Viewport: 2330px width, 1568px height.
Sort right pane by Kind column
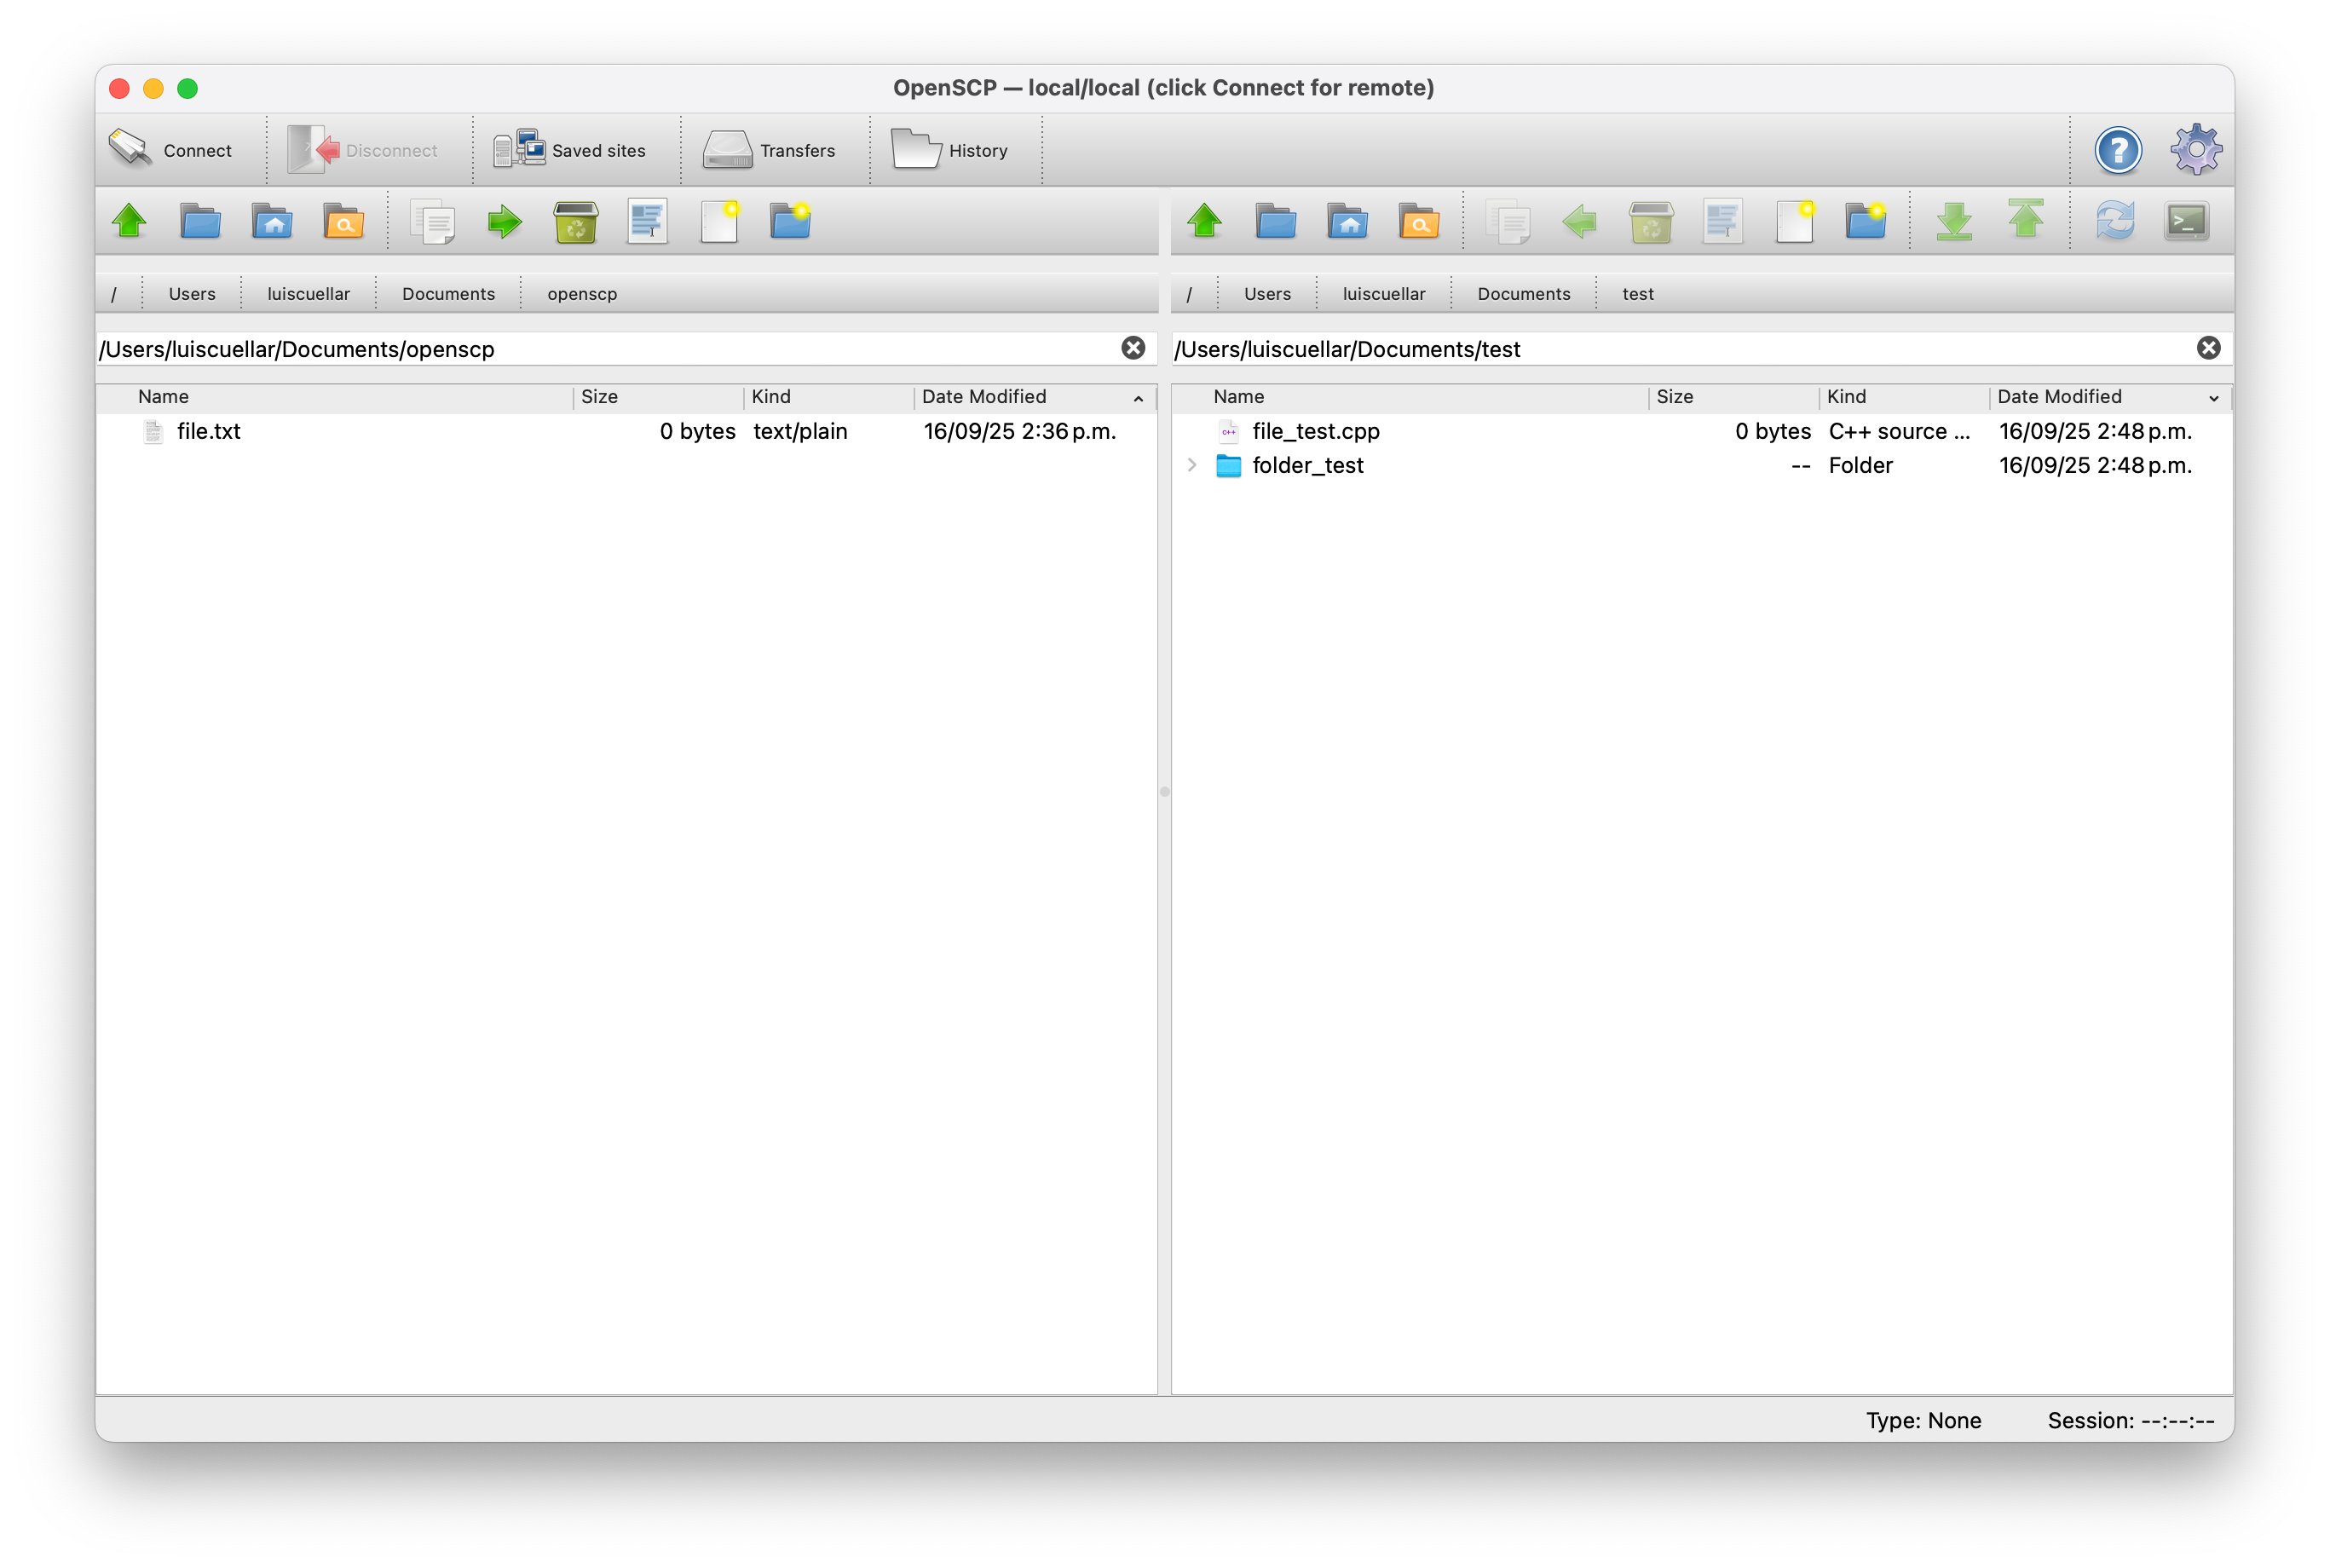(x=1904, y=397)
